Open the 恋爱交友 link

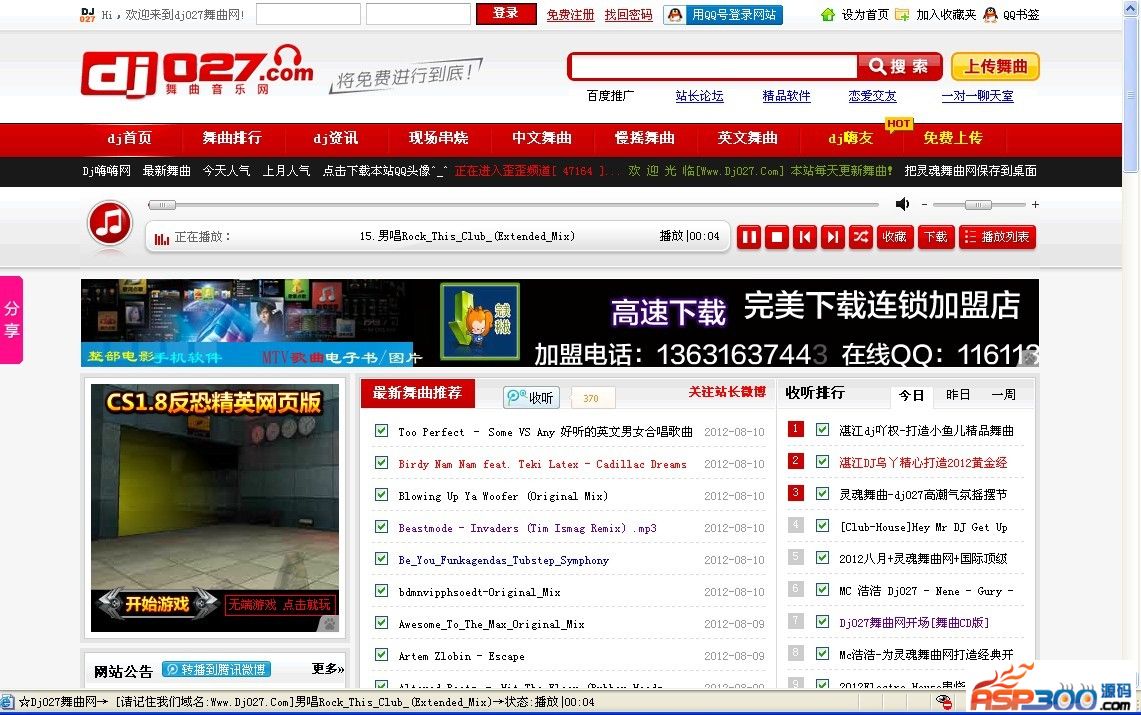point(872,95)
